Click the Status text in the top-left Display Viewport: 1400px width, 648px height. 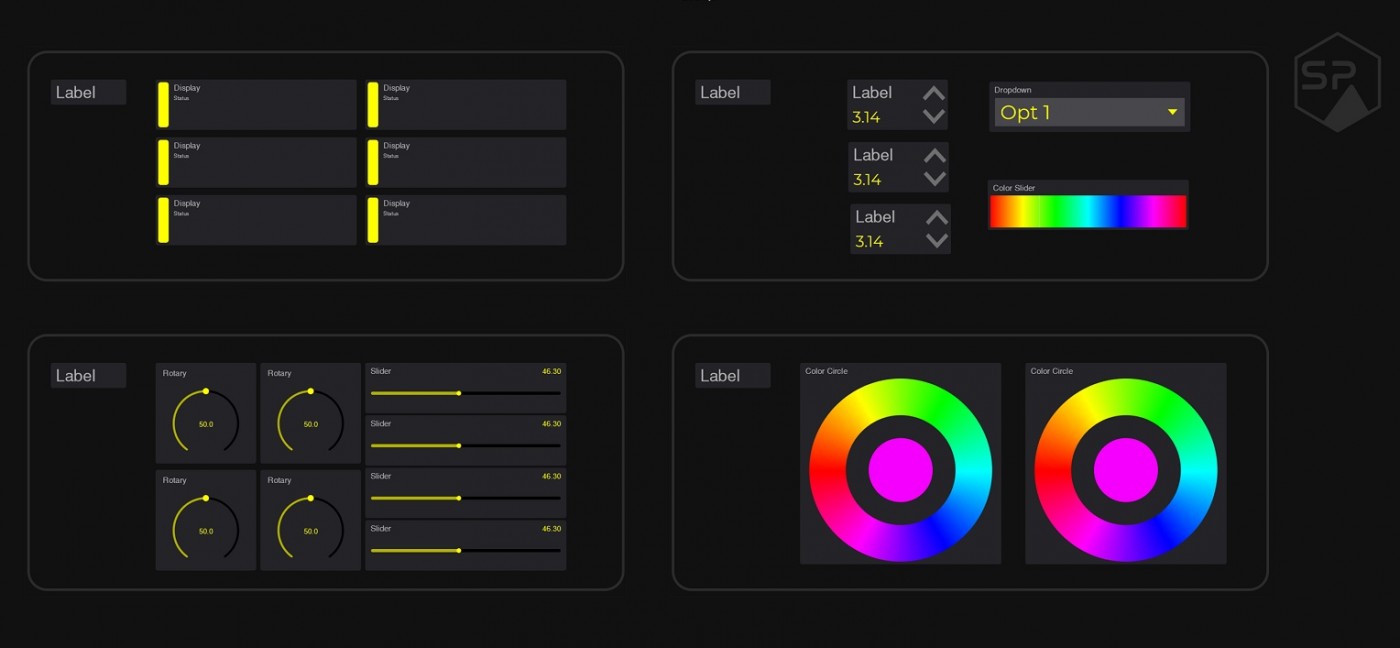pos(181,98)
